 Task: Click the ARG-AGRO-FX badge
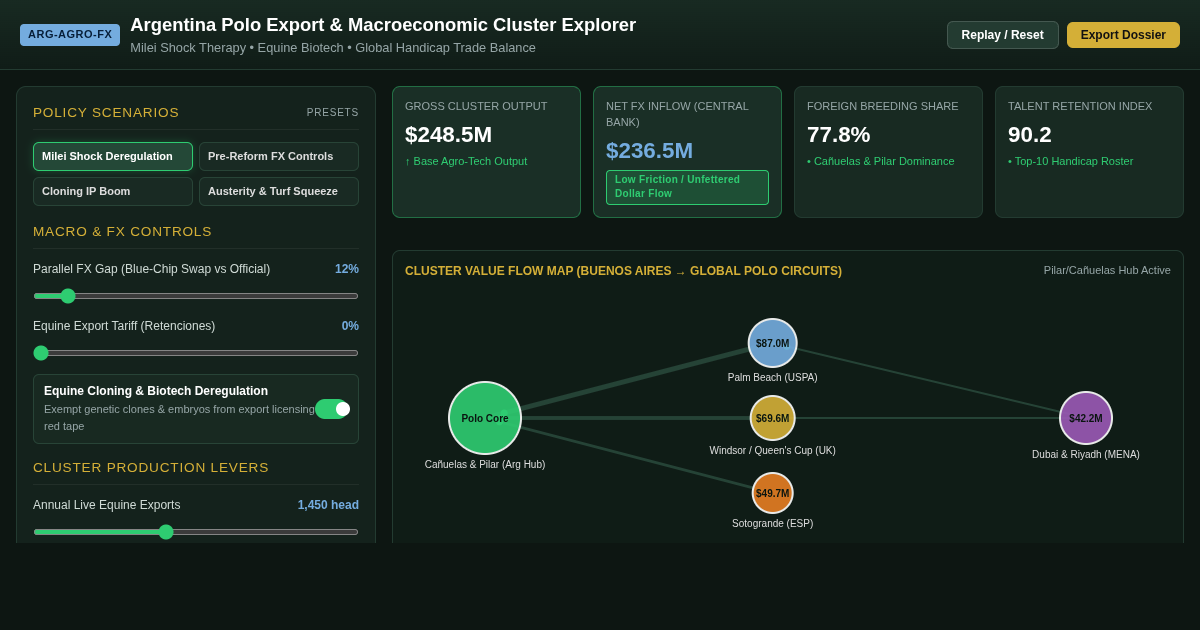(70, 35)
